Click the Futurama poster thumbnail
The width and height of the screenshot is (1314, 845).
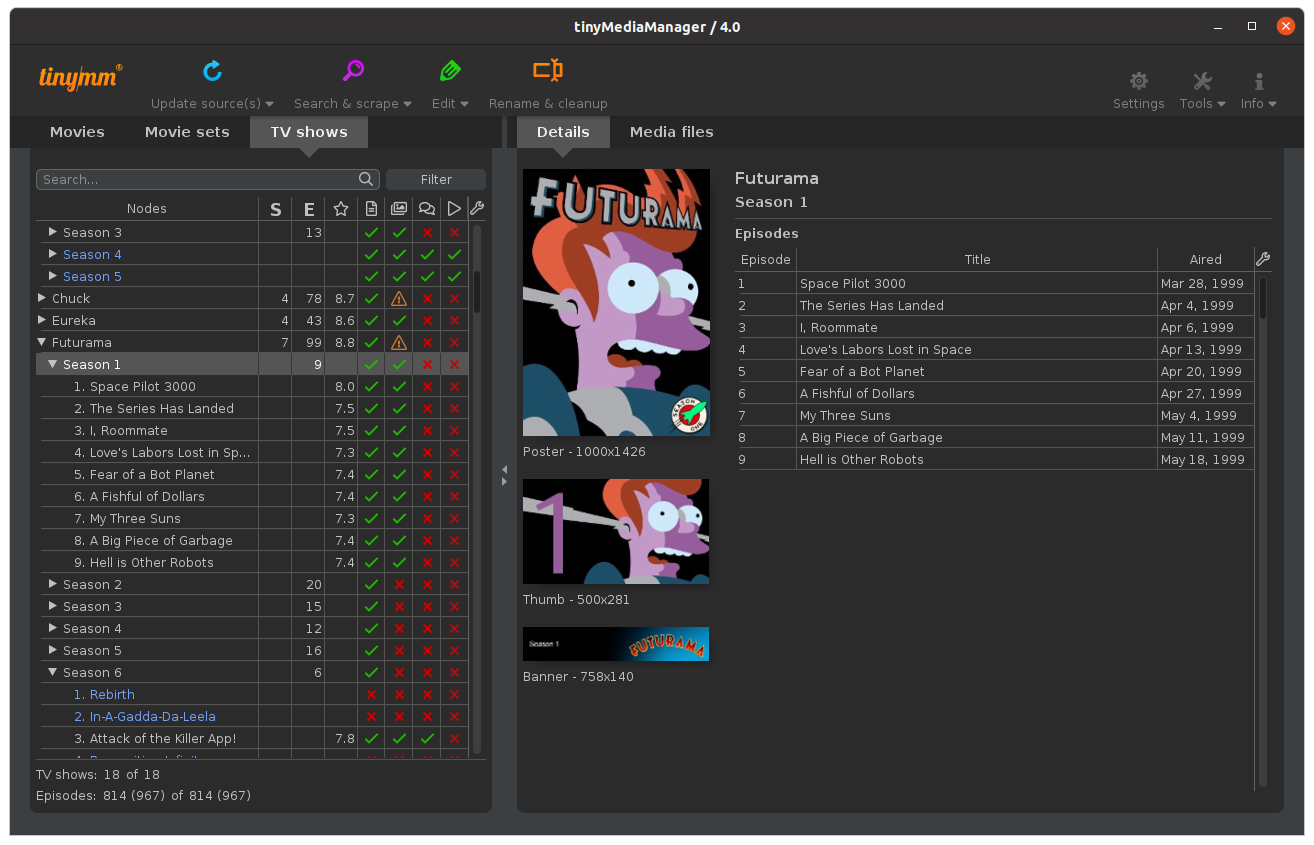coord(616,302)
